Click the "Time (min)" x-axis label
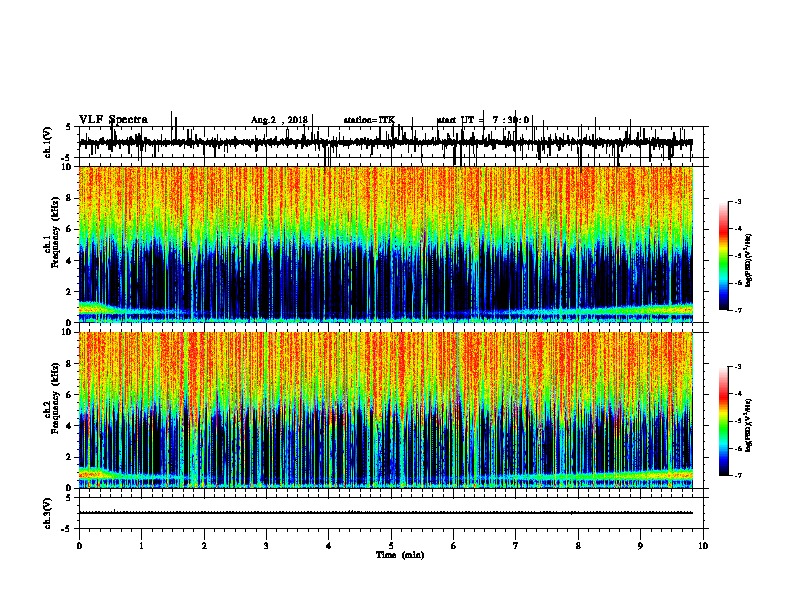The width and height of the screenshot is (792, 612). point(400,555)
